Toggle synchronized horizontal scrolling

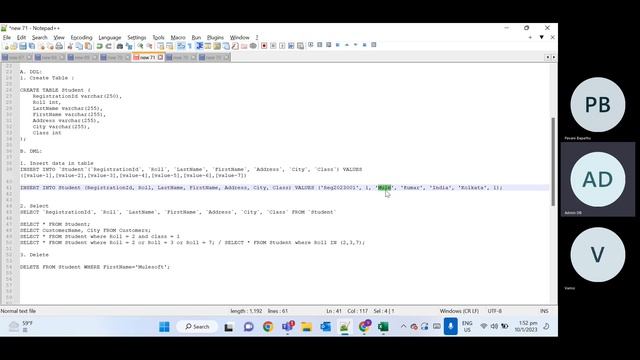169,46
